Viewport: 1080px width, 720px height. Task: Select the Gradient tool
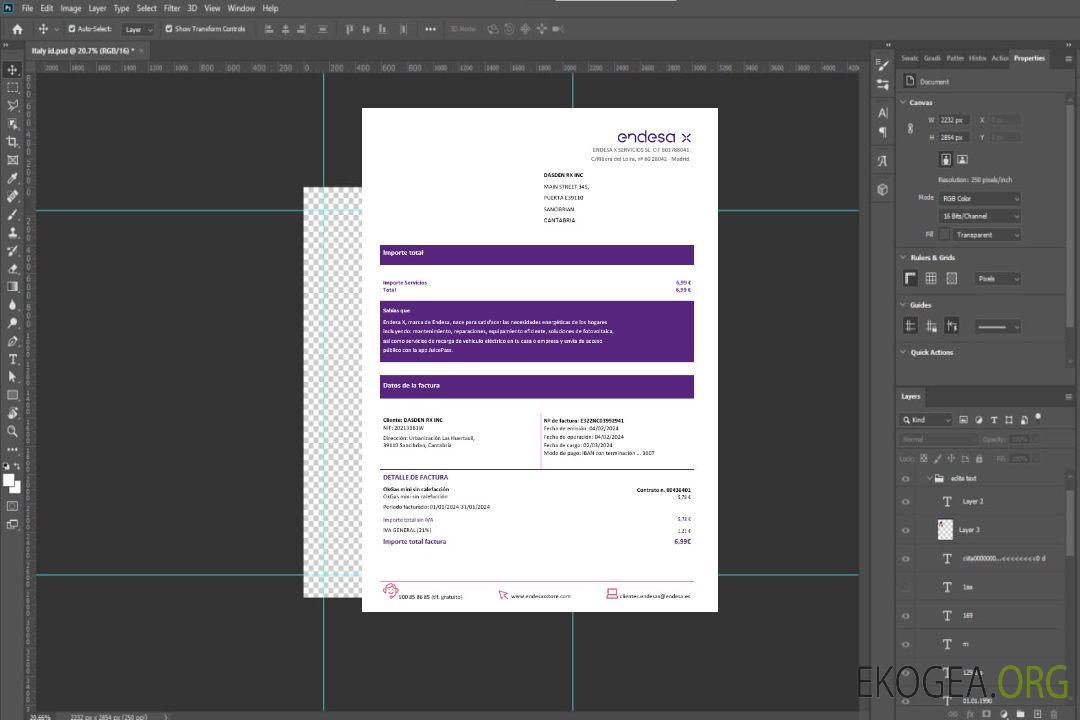[12, 287]
